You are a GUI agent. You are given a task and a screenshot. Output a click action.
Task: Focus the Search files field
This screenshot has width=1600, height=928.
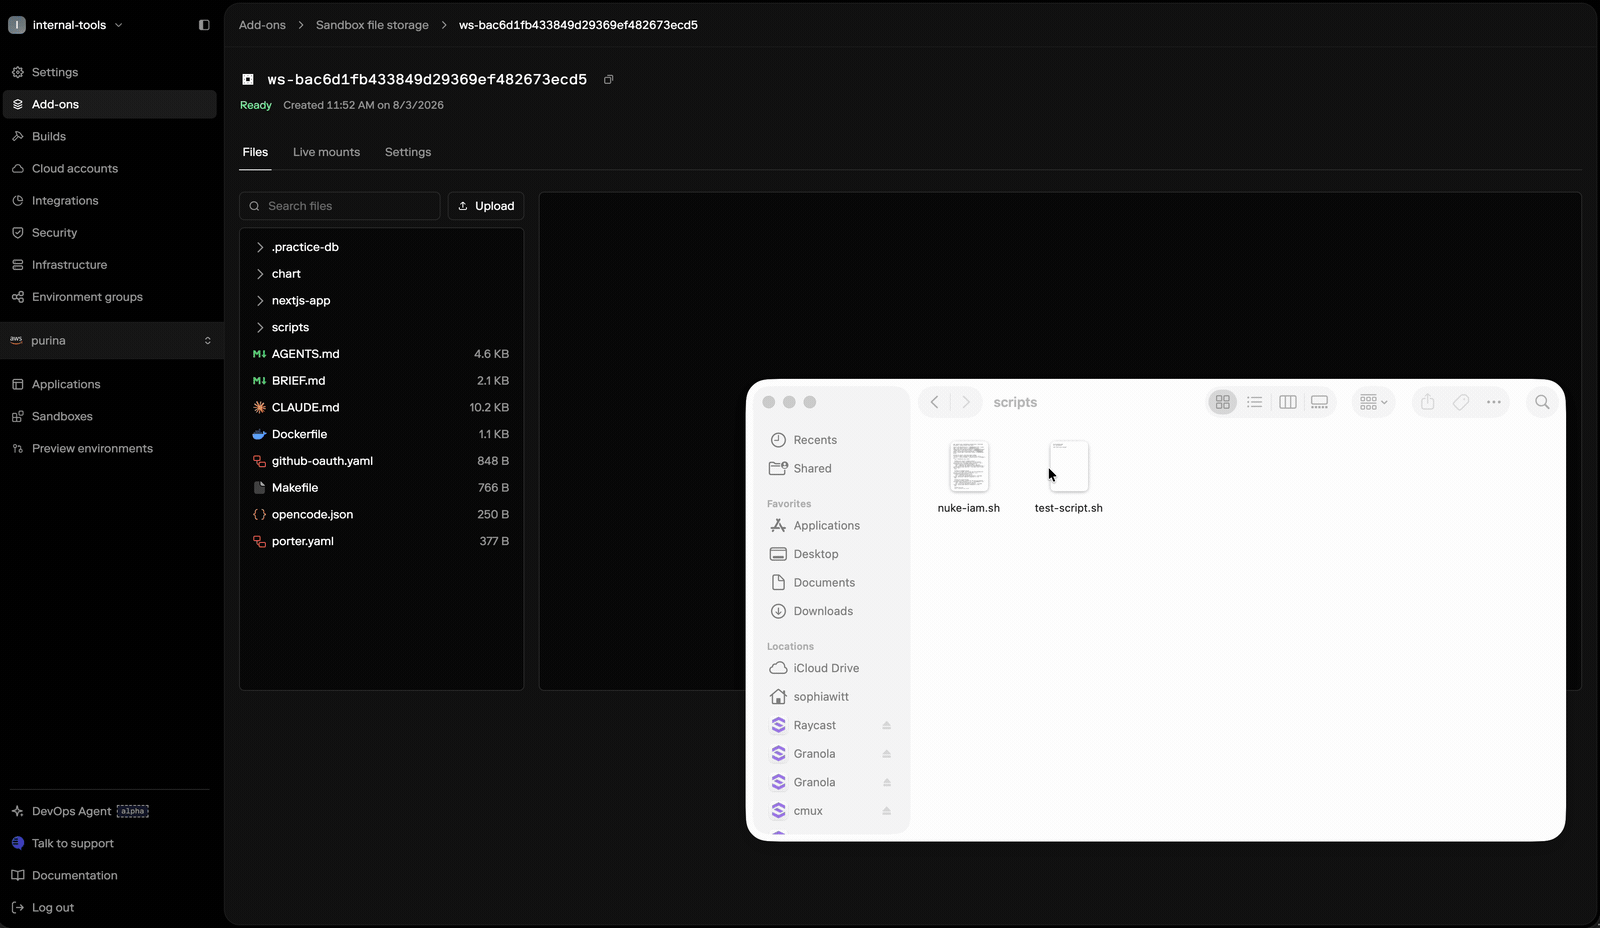(x=340, y=206)
